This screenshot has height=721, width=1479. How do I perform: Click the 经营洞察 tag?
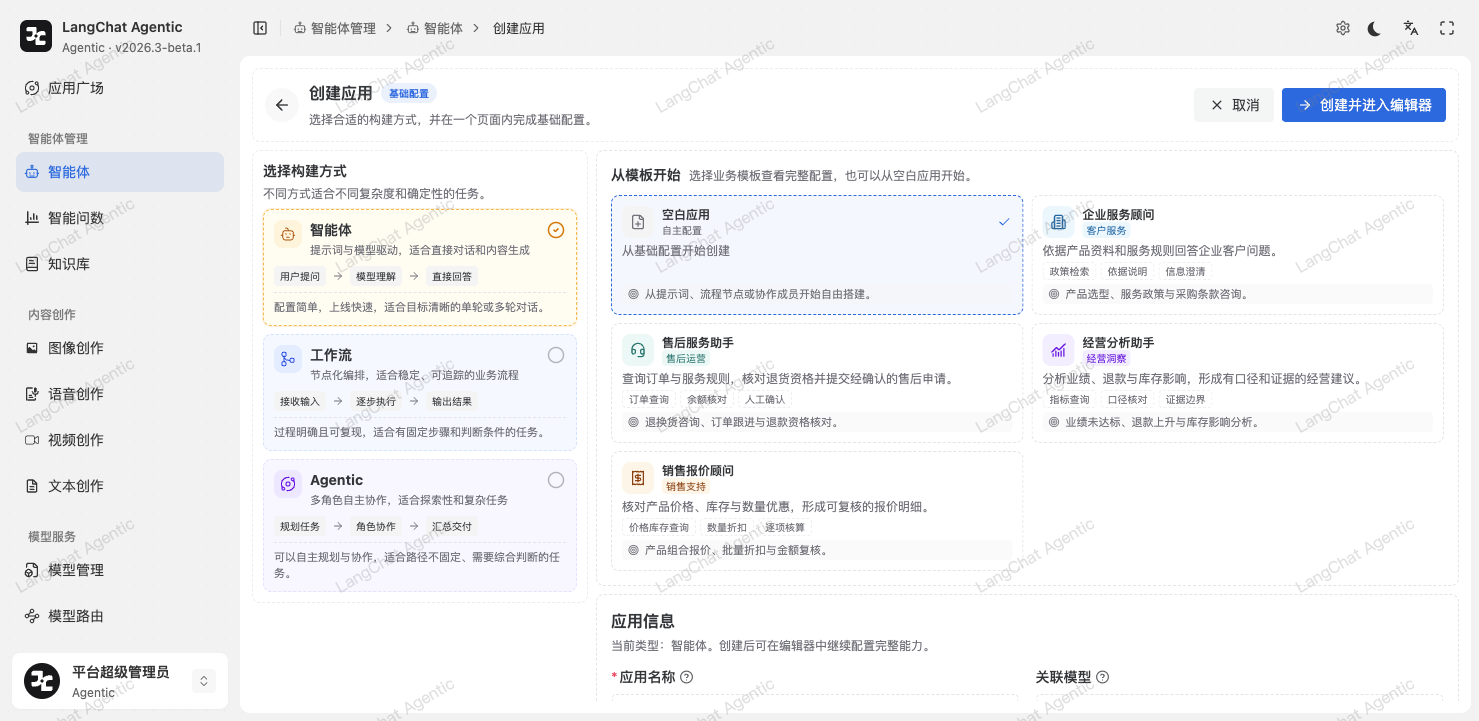click(x=1107, y=359)
